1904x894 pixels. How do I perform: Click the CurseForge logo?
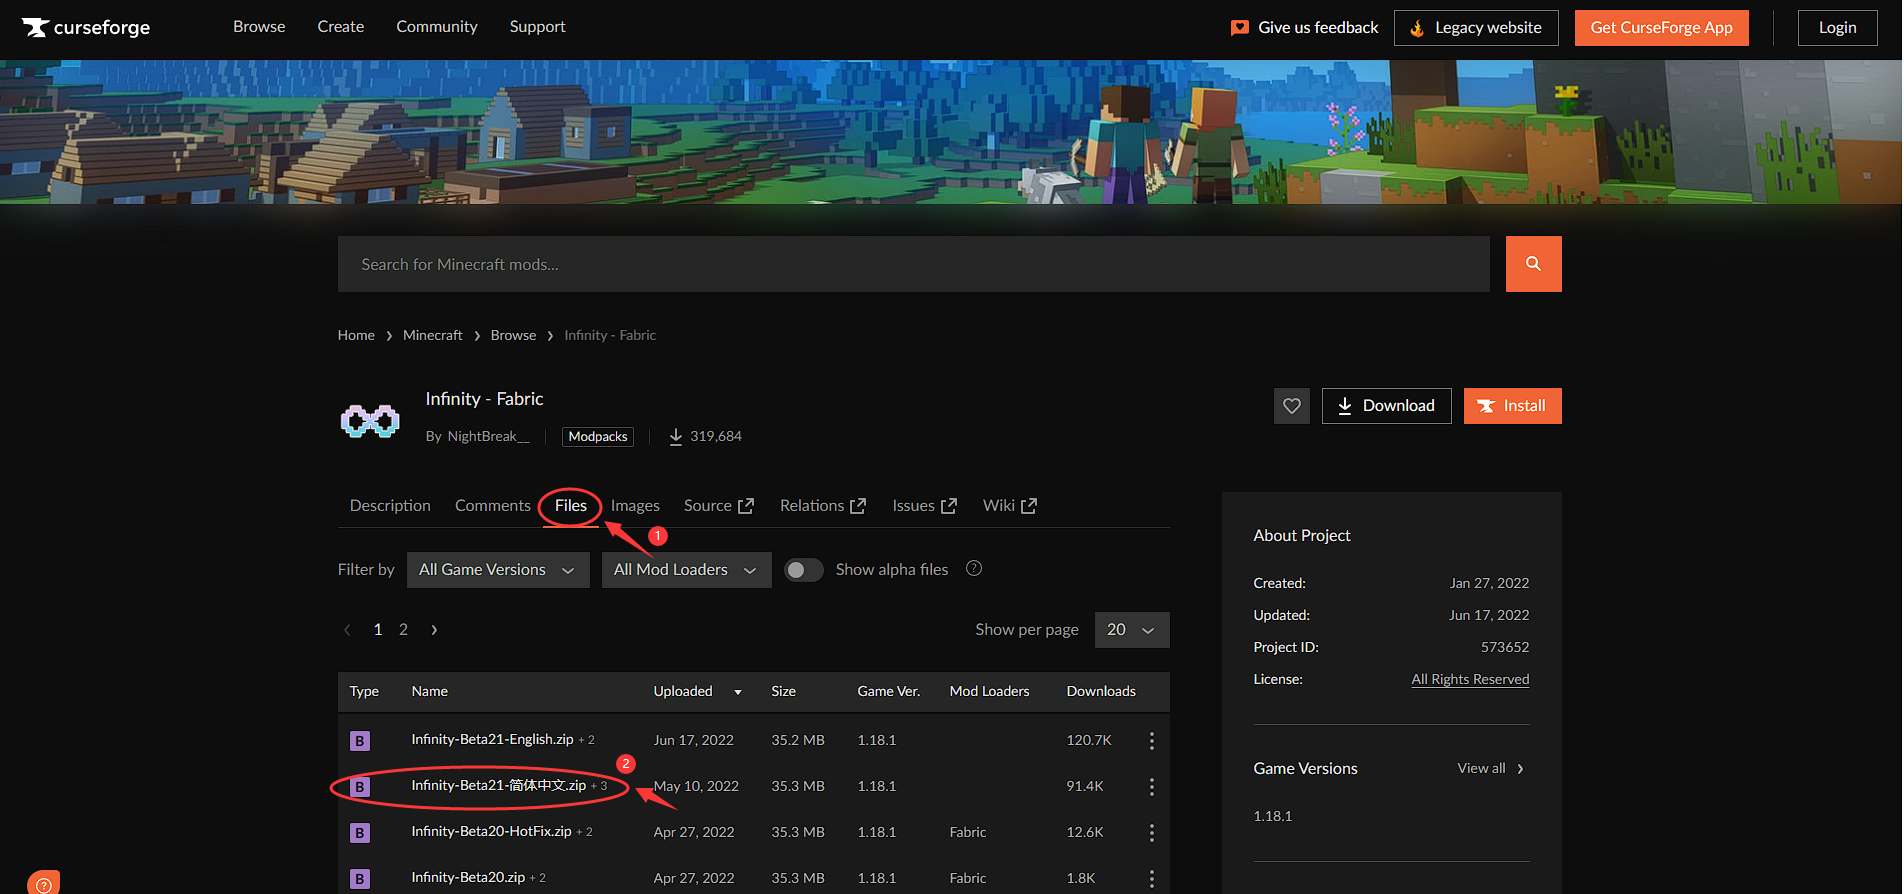click(86, 27)
